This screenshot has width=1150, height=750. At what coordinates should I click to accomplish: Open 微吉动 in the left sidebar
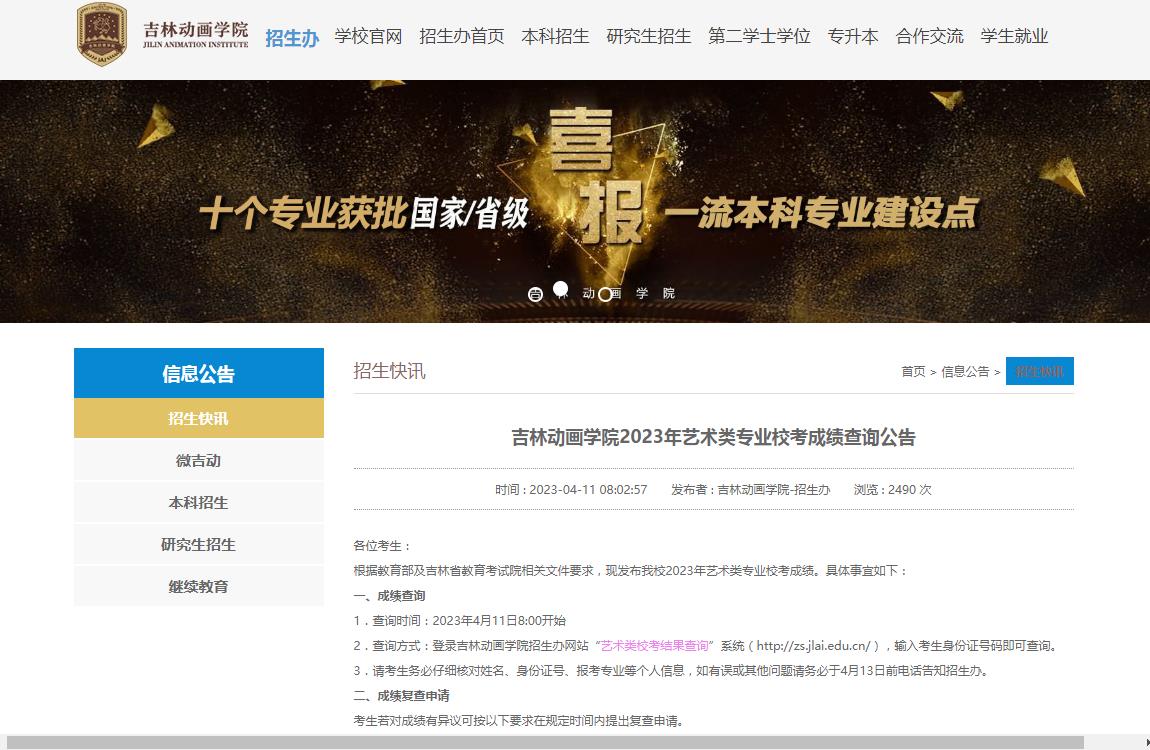tap(199, 460)
